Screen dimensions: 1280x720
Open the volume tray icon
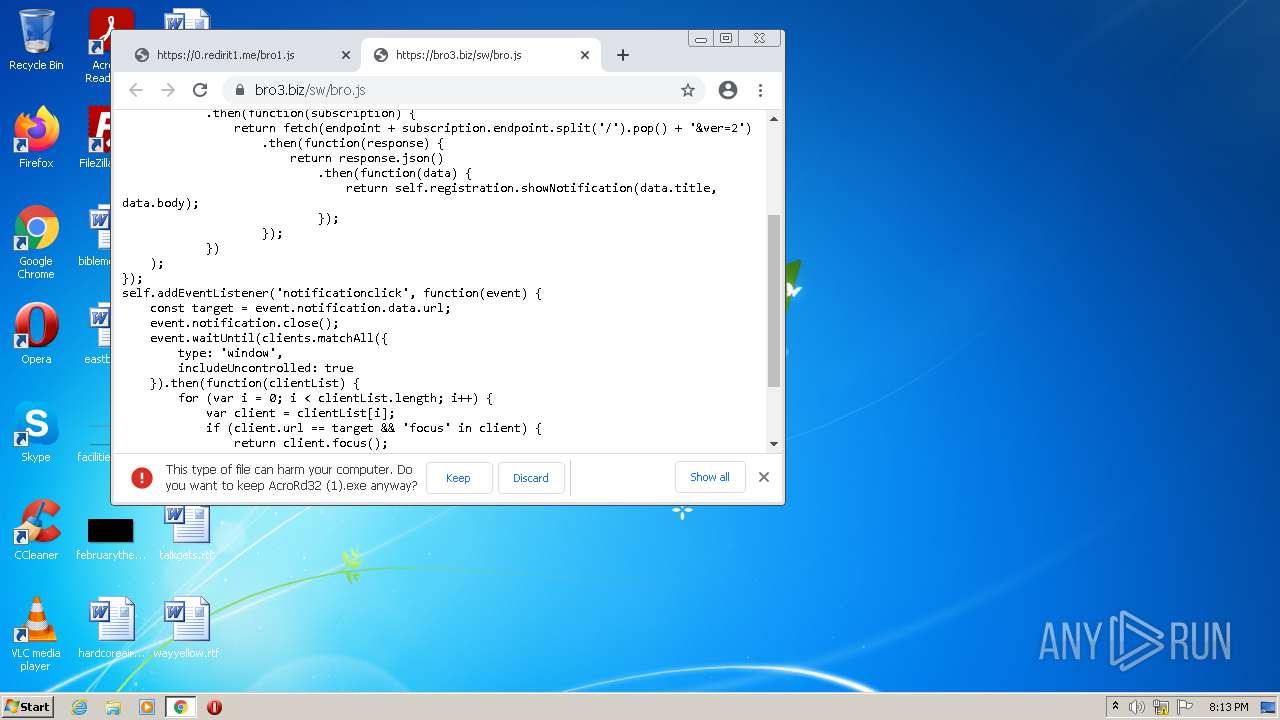pos(1137,707)
